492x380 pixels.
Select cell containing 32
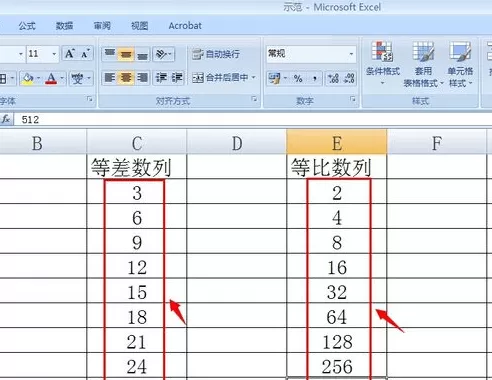(x=337, y=291)
